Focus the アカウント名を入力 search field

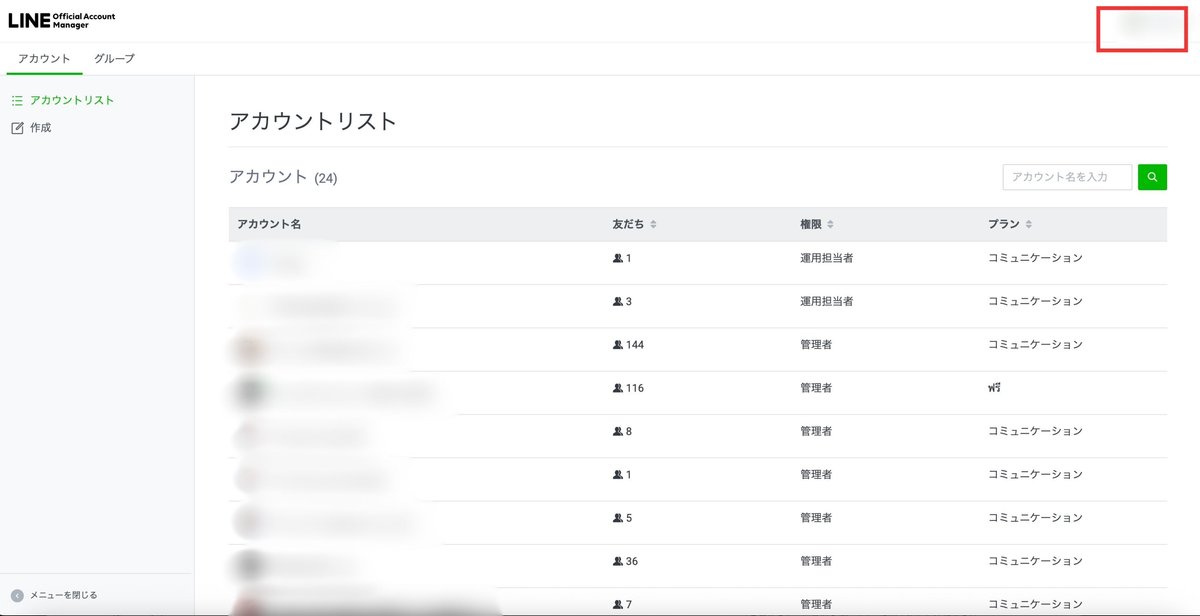tap(1067, 177)
